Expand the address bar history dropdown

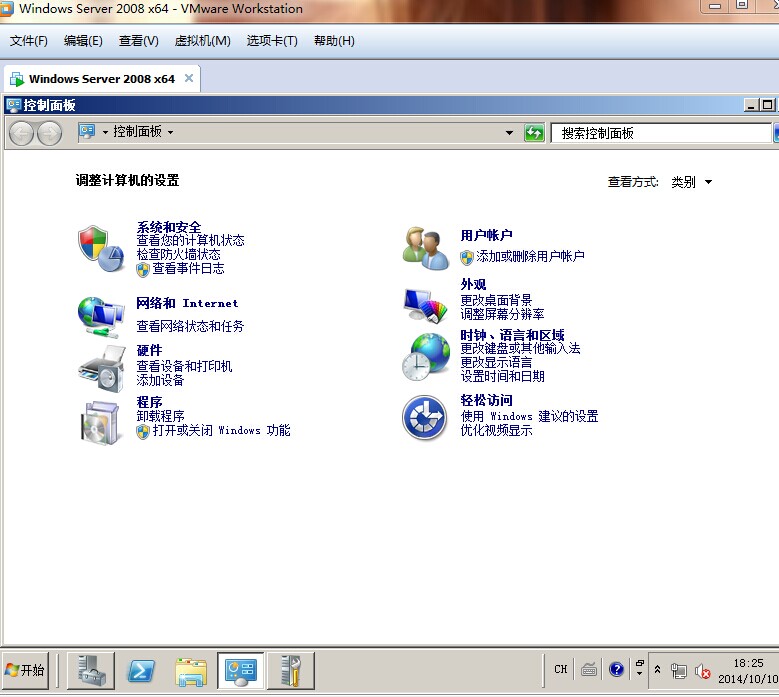tap(509, 133)
